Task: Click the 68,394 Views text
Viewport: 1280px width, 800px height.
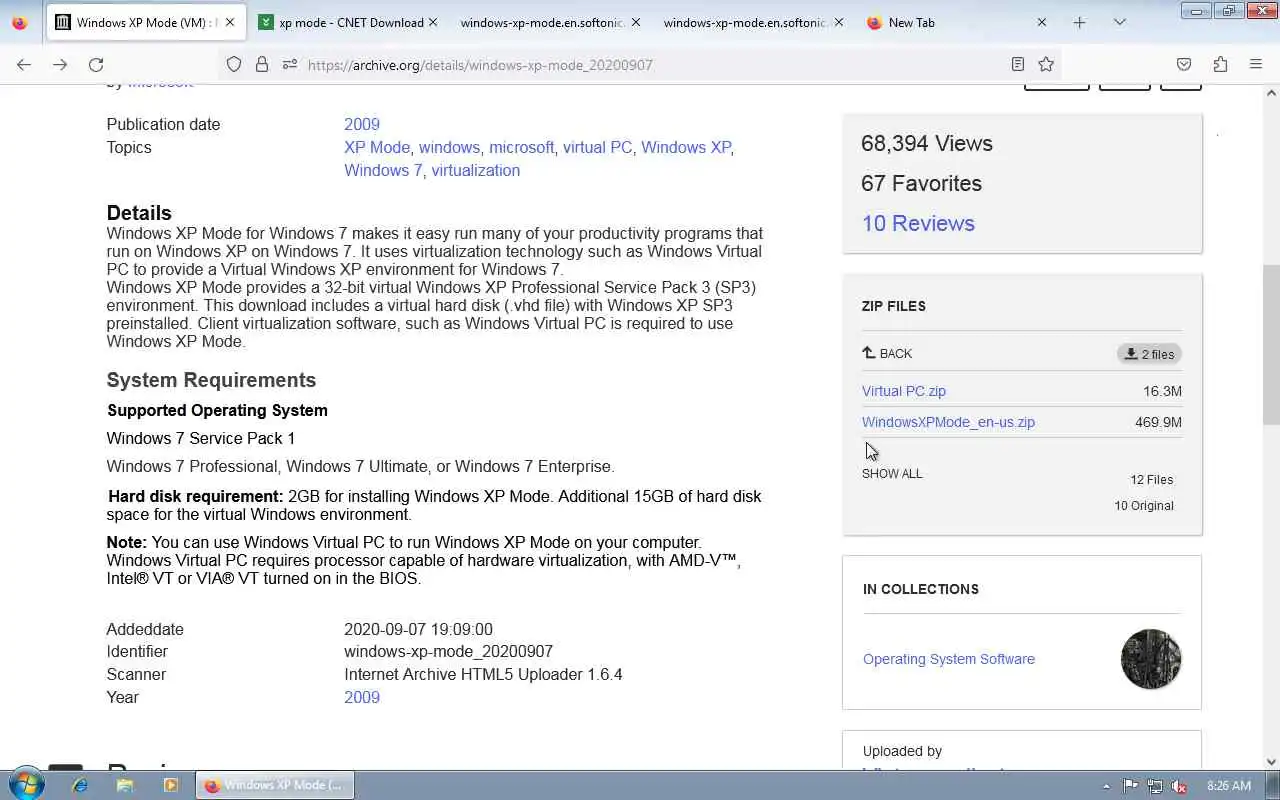Action: (927, 143)
